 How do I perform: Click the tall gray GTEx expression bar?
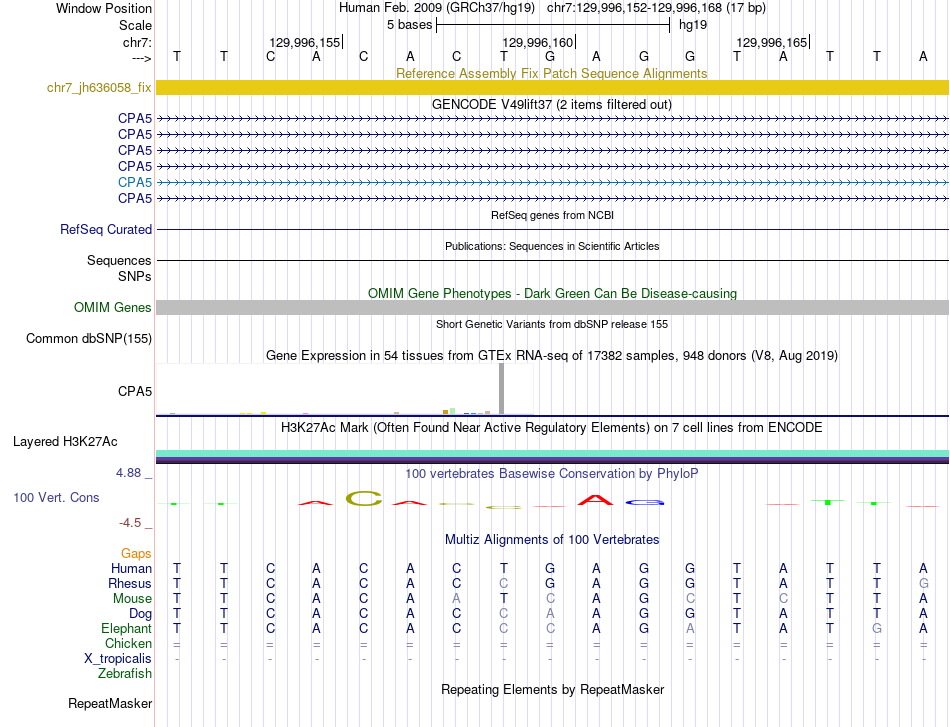(501, 389)
